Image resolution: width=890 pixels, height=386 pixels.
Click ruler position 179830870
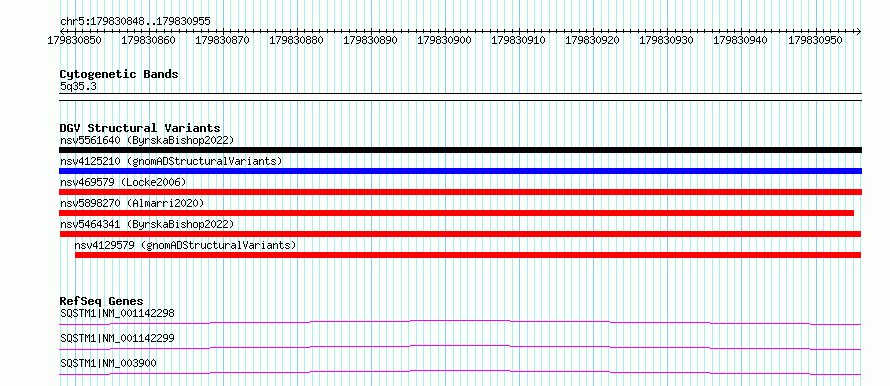tap(222, 40)
